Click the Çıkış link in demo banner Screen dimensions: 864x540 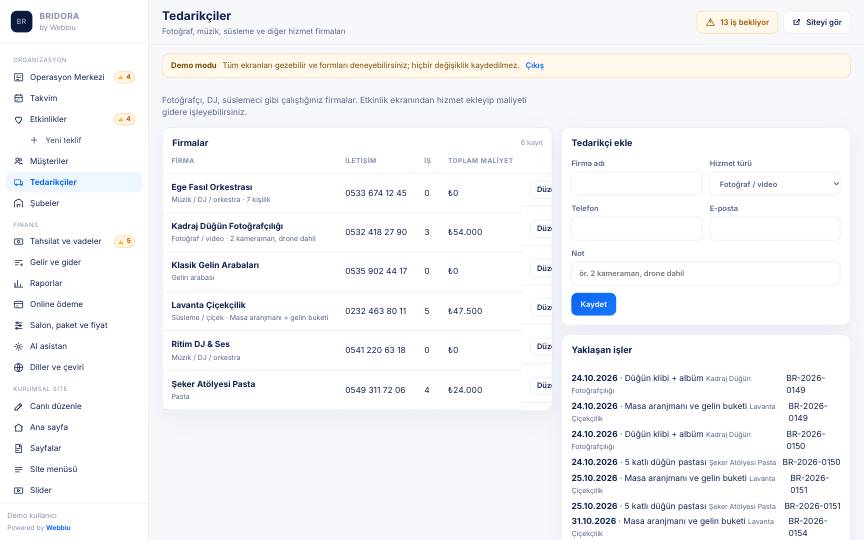click(x=534, y=65)
